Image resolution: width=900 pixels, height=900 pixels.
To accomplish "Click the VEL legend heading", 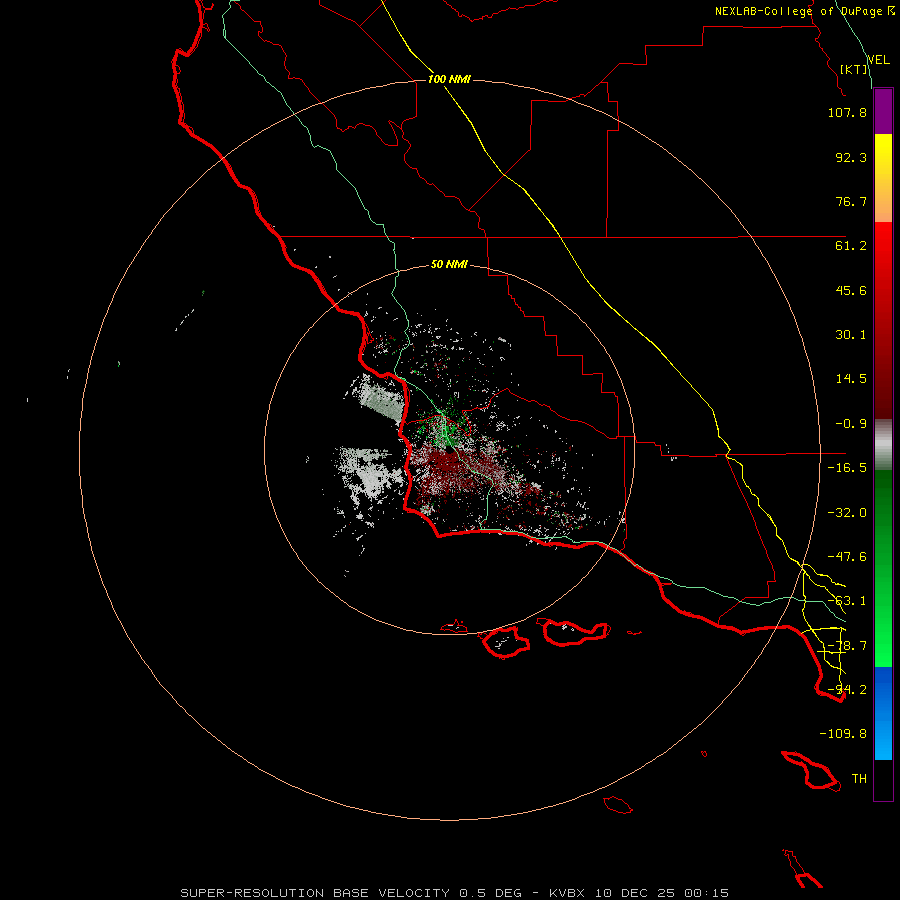I will pyautogui.click(x=878, y=59).
